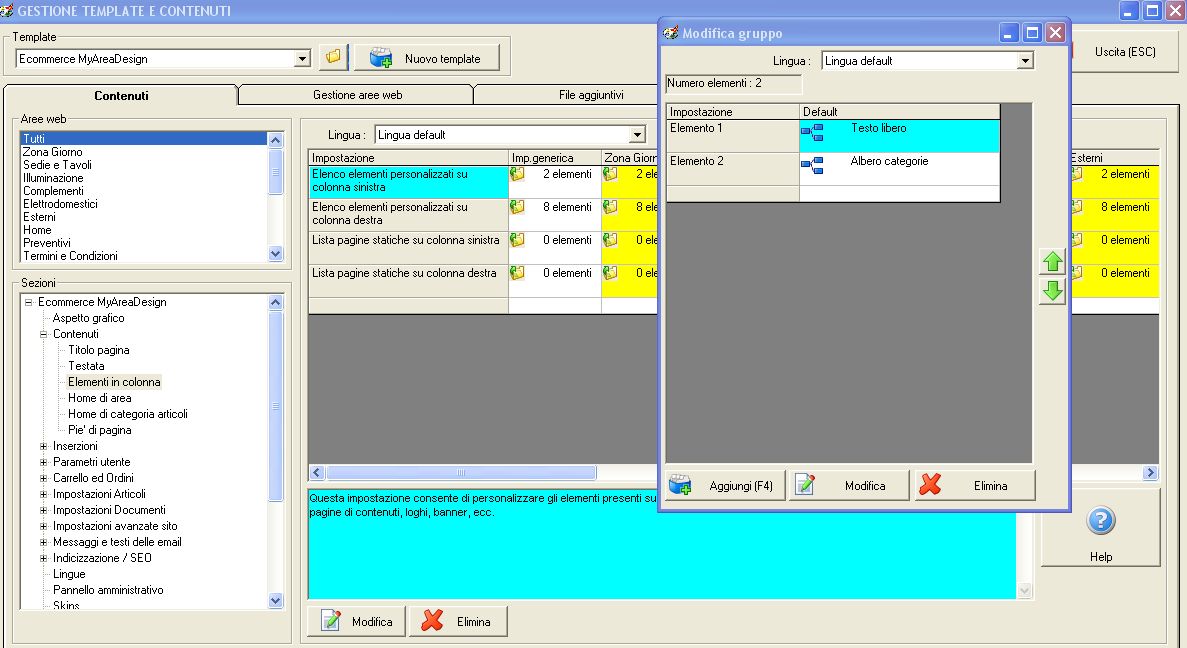Expand the Parametri utente node
This screenshot has height=648, width=1187.
(x=43, y=462)
